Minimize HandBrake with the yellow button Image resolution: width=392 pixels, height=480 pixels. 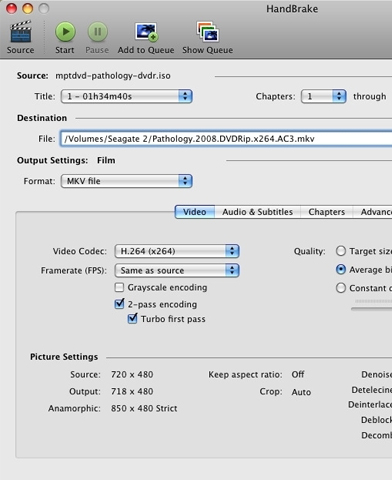(x=28, y=8)
